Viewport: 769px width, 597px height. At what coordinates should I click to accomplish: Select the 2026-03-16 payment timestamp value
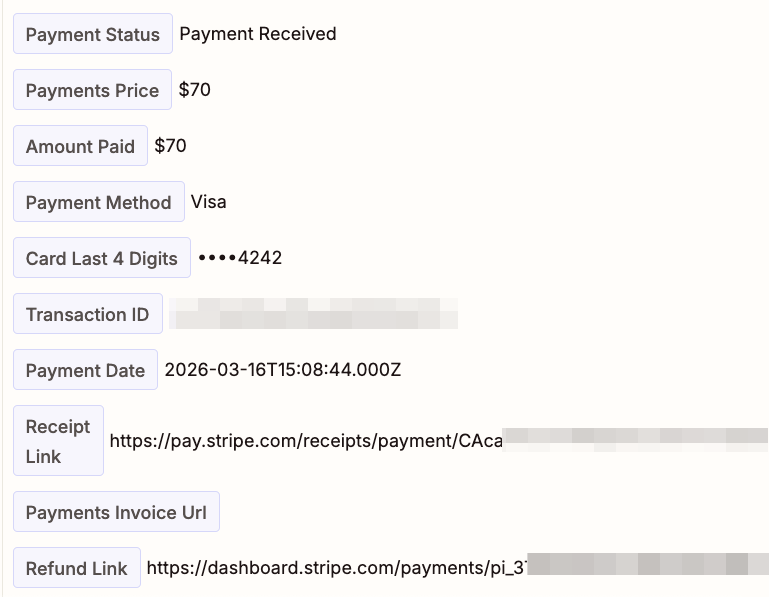(282, 370)
